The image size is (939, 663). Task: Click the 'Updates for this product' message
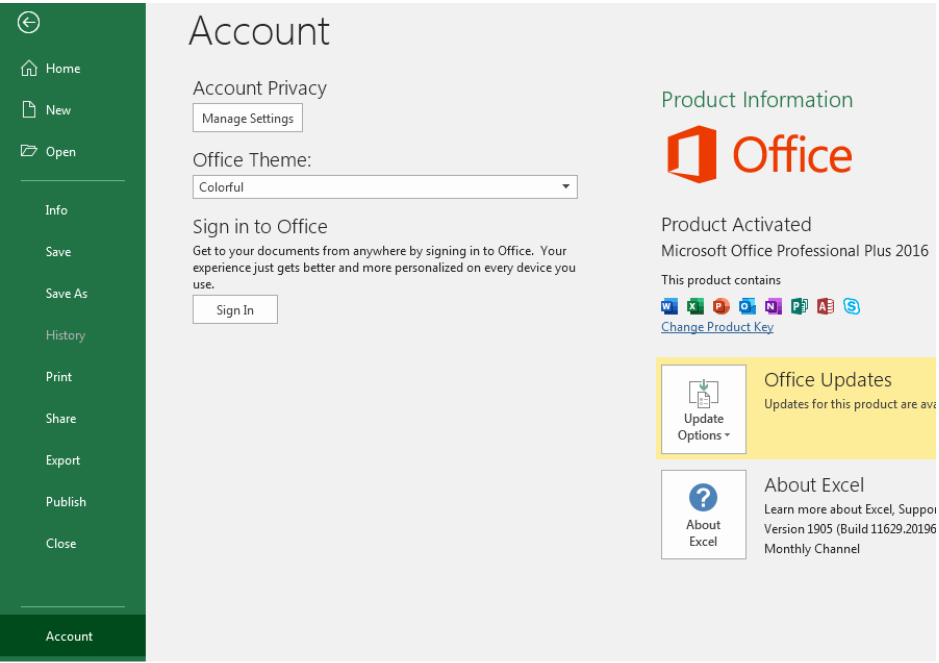(x=850, y=404)
